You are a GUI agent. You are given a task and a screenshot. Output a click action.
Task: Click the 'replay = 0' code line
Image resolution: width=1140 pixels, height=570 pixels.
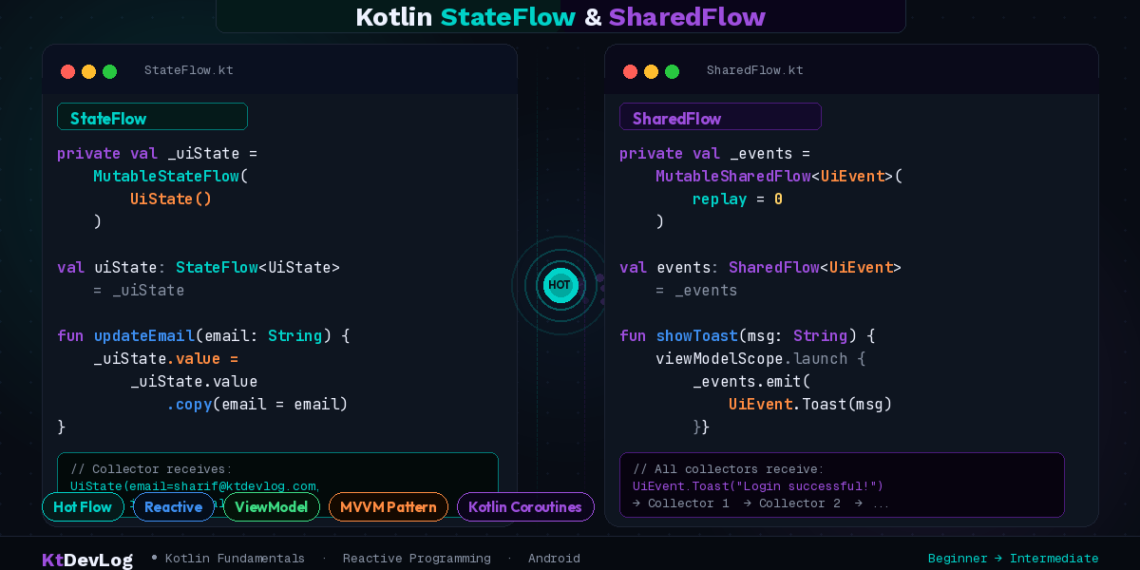pos(737,199)
